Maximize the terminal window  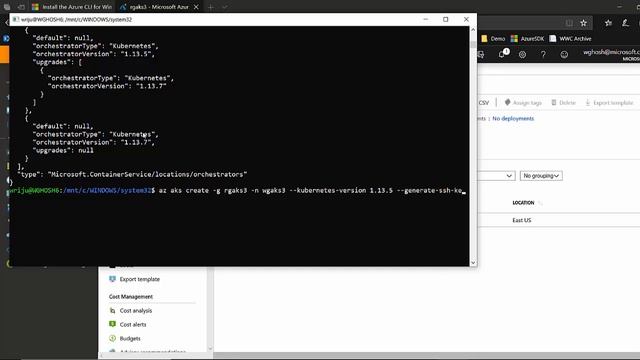pyautogui.click(x=446, y=19)
